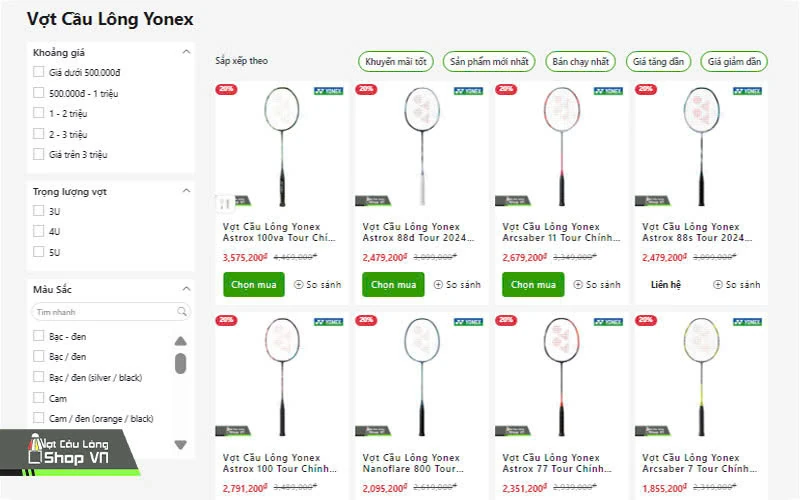Open the Arcsaber 11 Tour product title link
The height and width of the screenshot is (500, 800).
[560, 232]
